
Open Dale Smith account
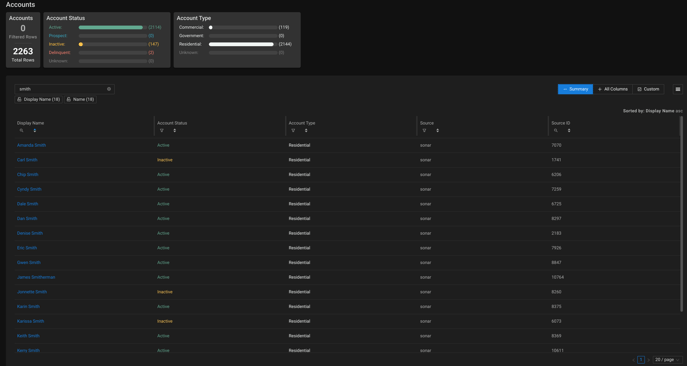(27, 204)
